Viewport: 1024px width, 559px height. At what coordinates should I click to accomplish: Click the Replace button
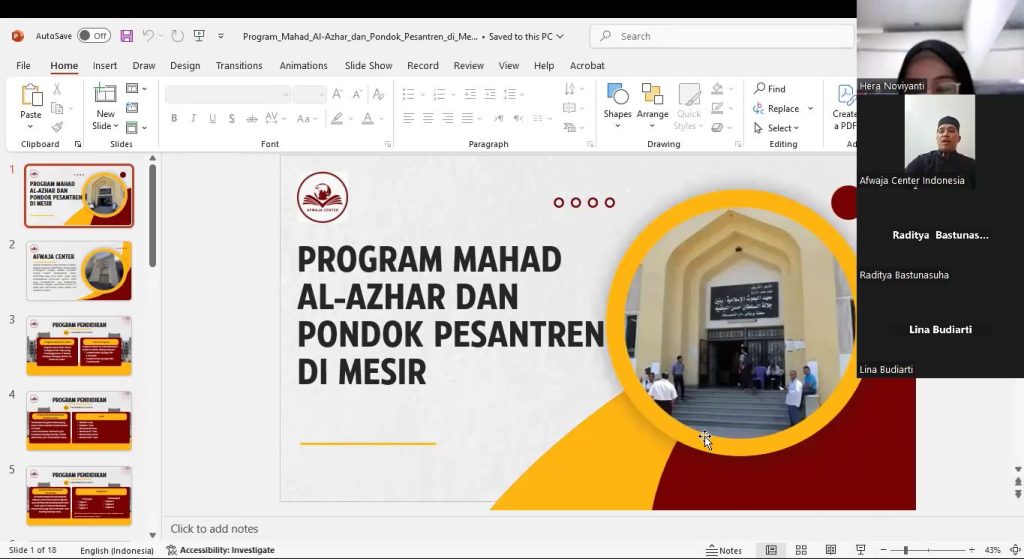776,108
